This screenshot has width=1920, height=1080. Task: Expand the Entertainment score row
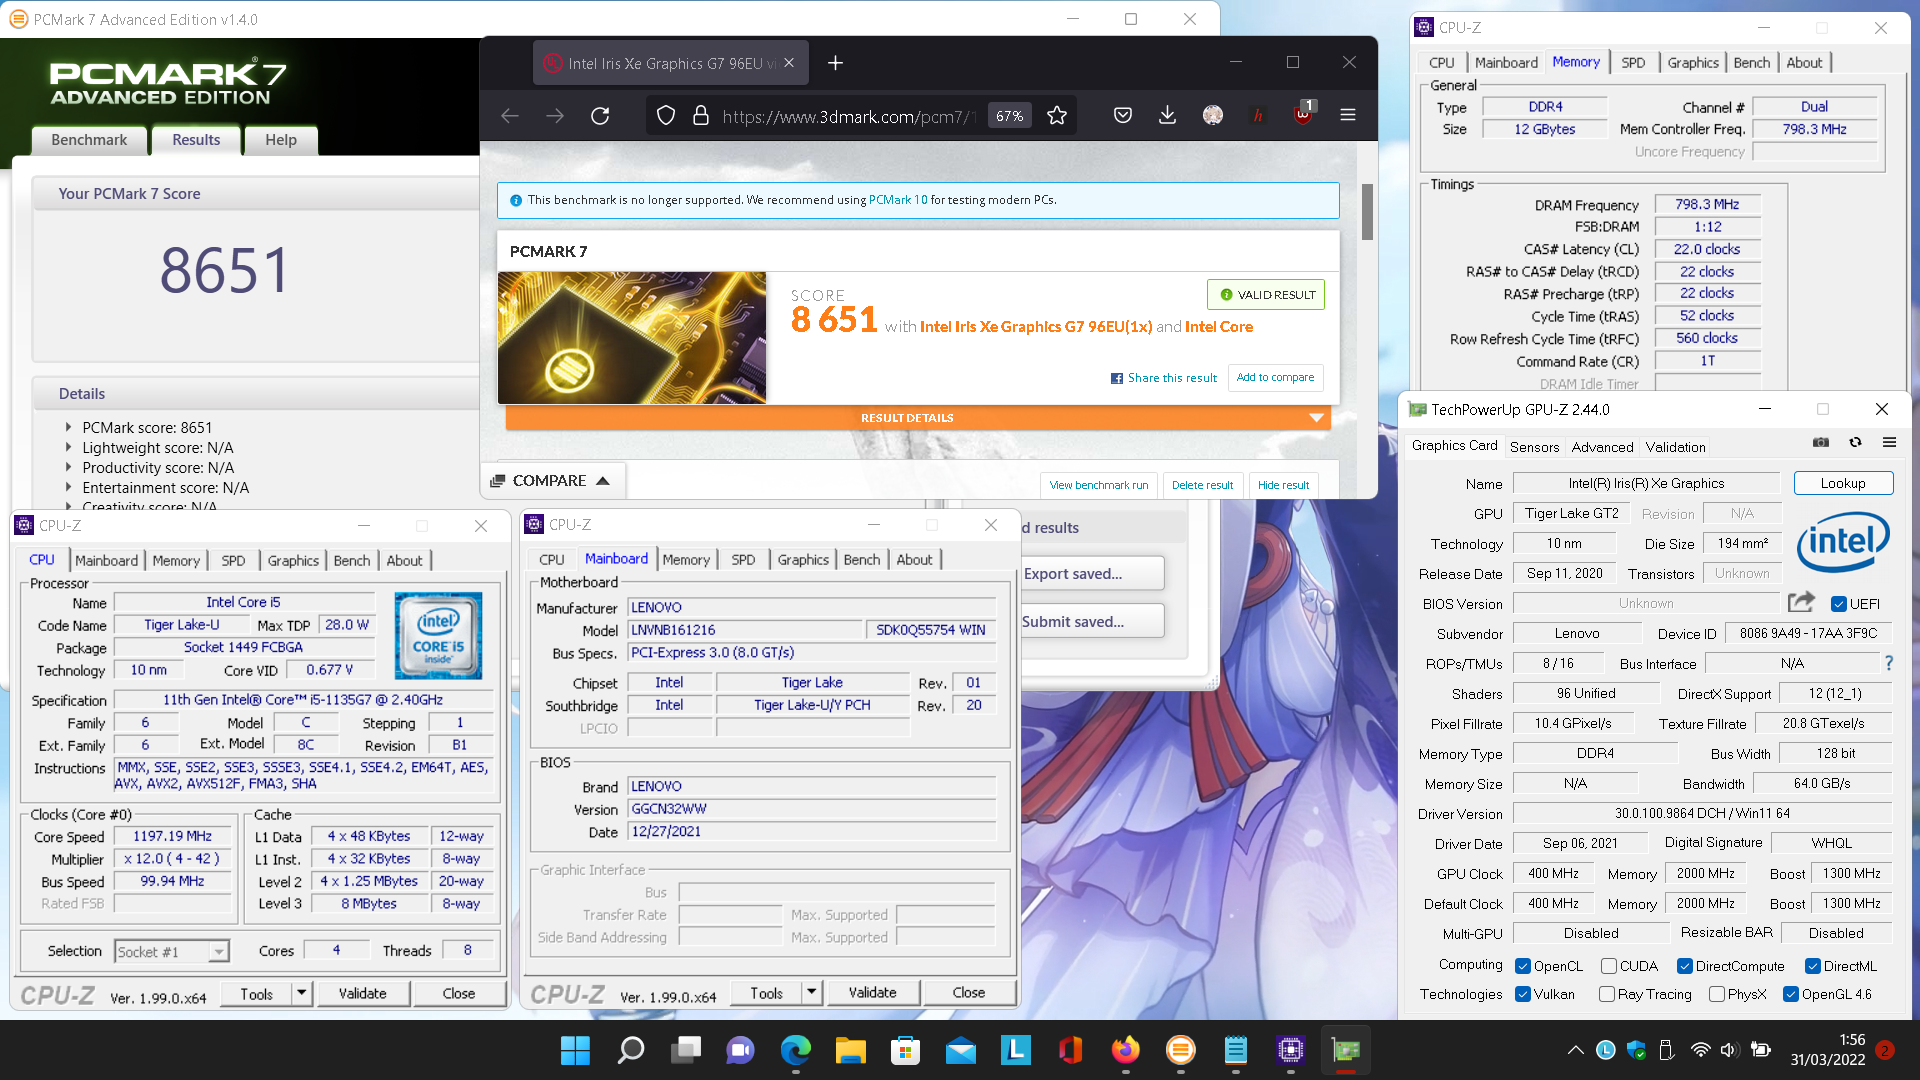[x=69, y=488]
